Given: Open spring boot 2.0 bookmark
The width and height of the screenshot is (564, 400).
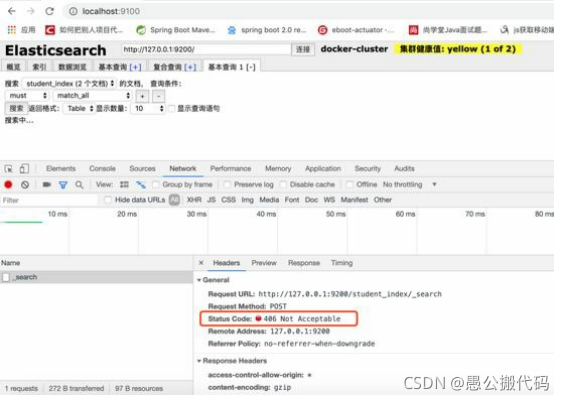Looking at the screenshot, I should coord(267,30).
